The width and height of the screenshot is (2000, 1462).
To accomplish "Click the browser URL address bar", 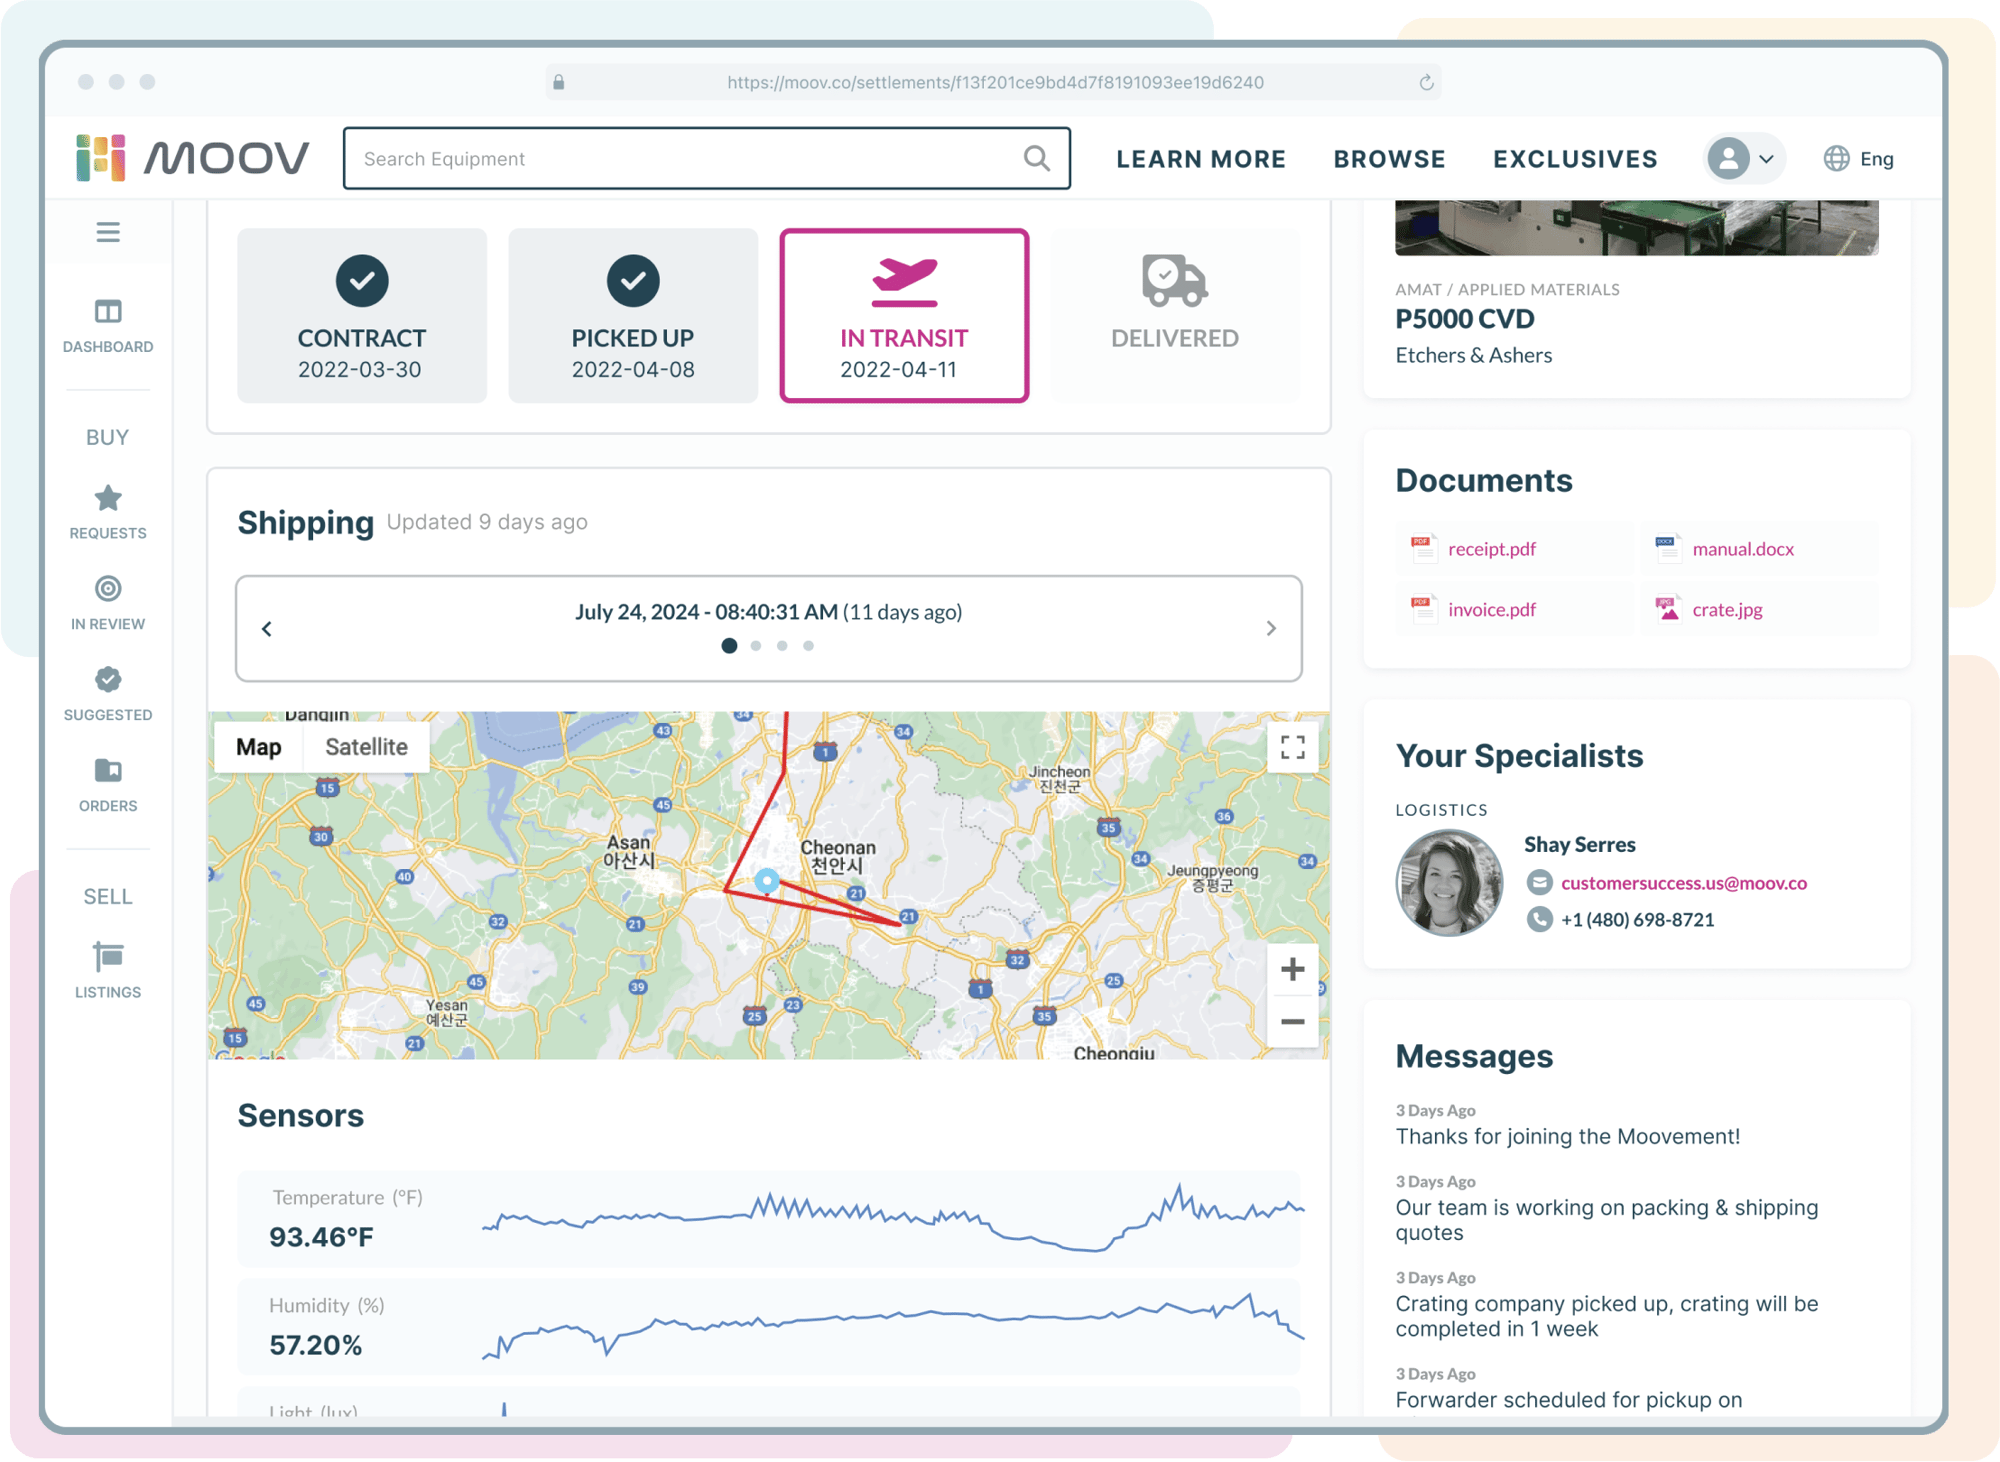I will pyautogui.click(x=994, y=82).
